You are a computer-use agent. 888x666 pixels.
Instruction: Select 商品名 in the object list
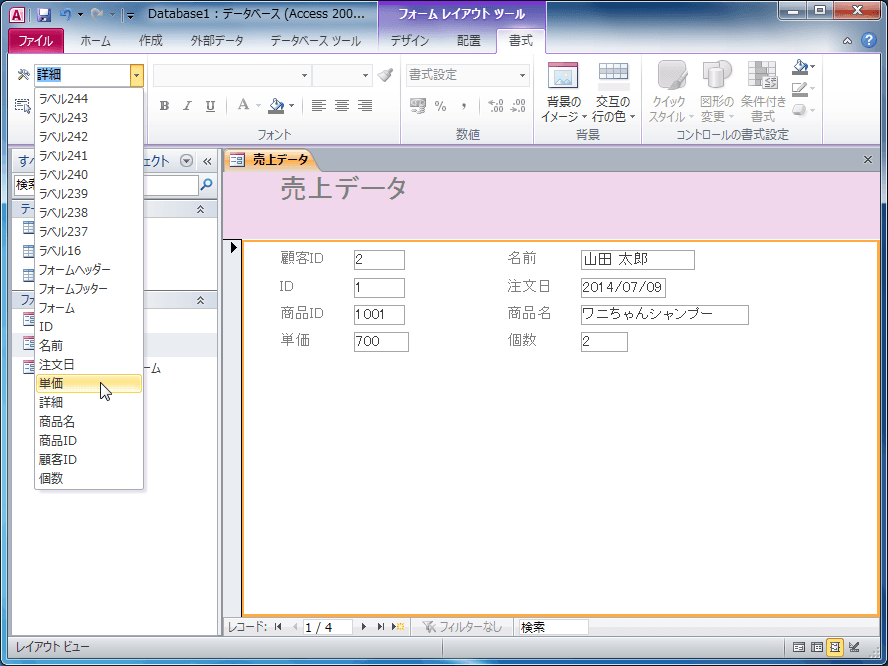88,421
